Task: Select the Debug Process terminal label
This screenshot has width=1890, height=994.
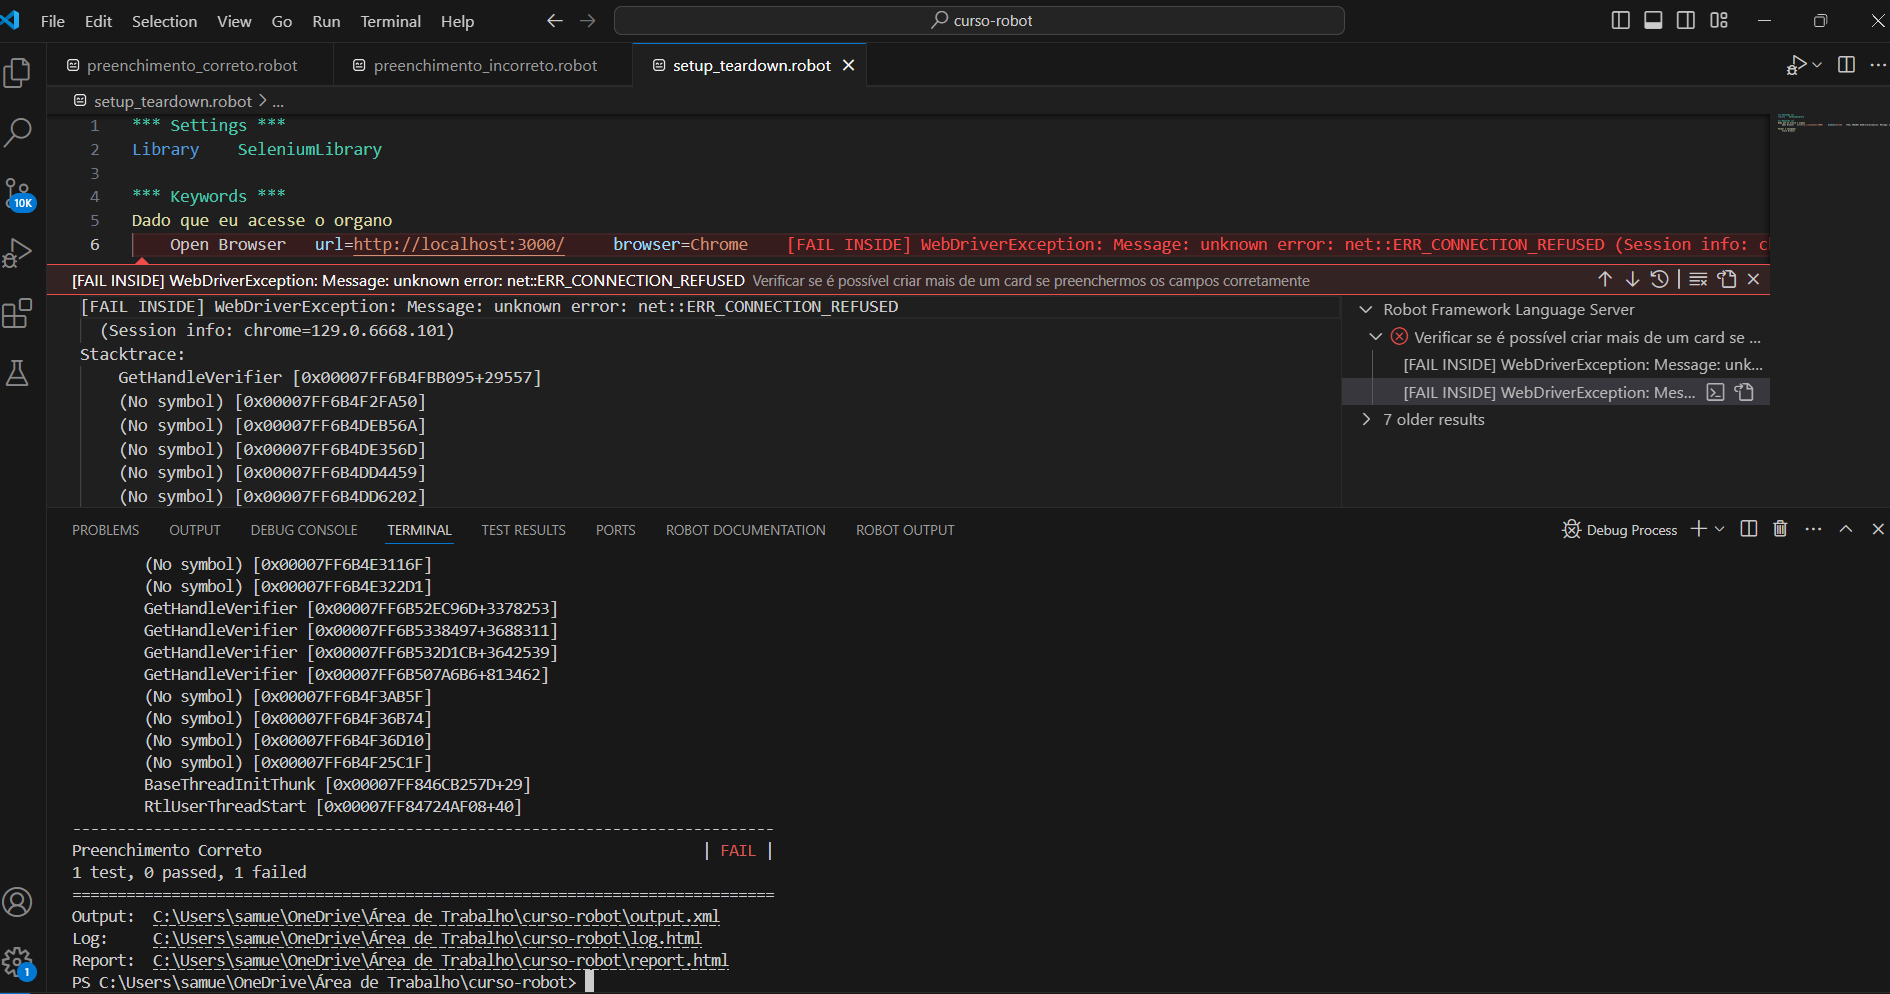Action: tap(1620, 529)
